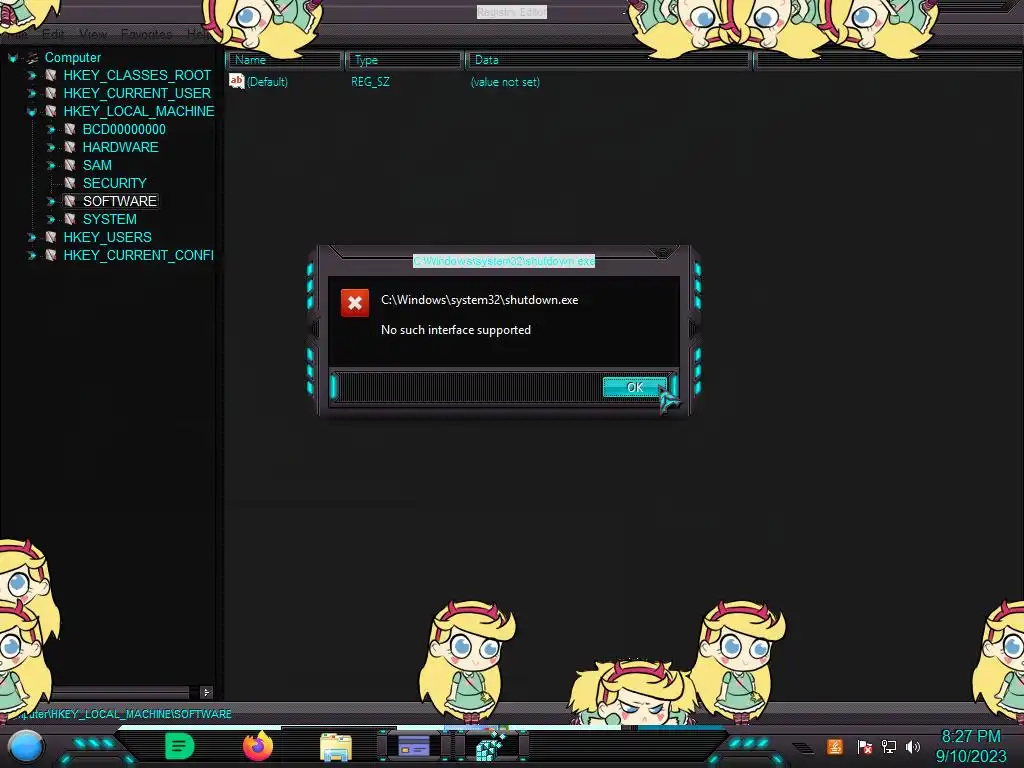
Task: Launch Firefox from the taskbar
Action: (x=258, y=746)
